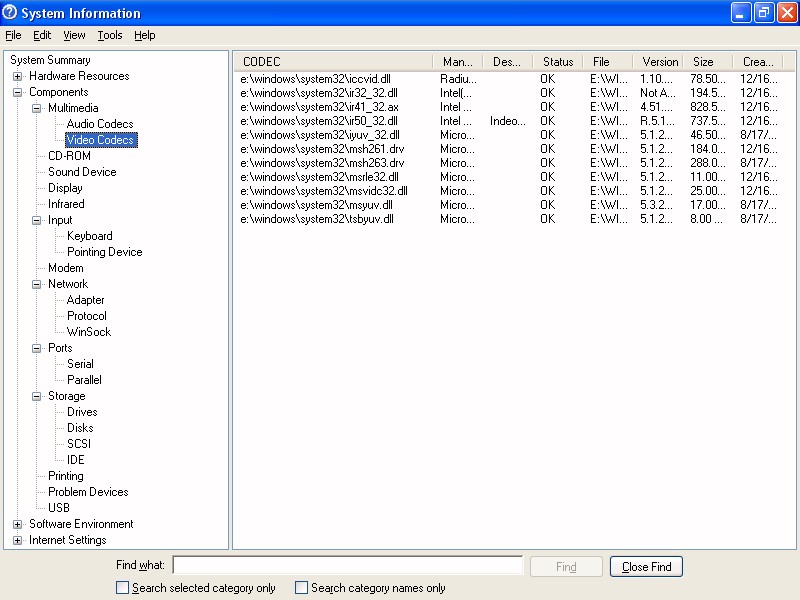
Task: Click the System Information title bar icon
Action: click(10, 12)
